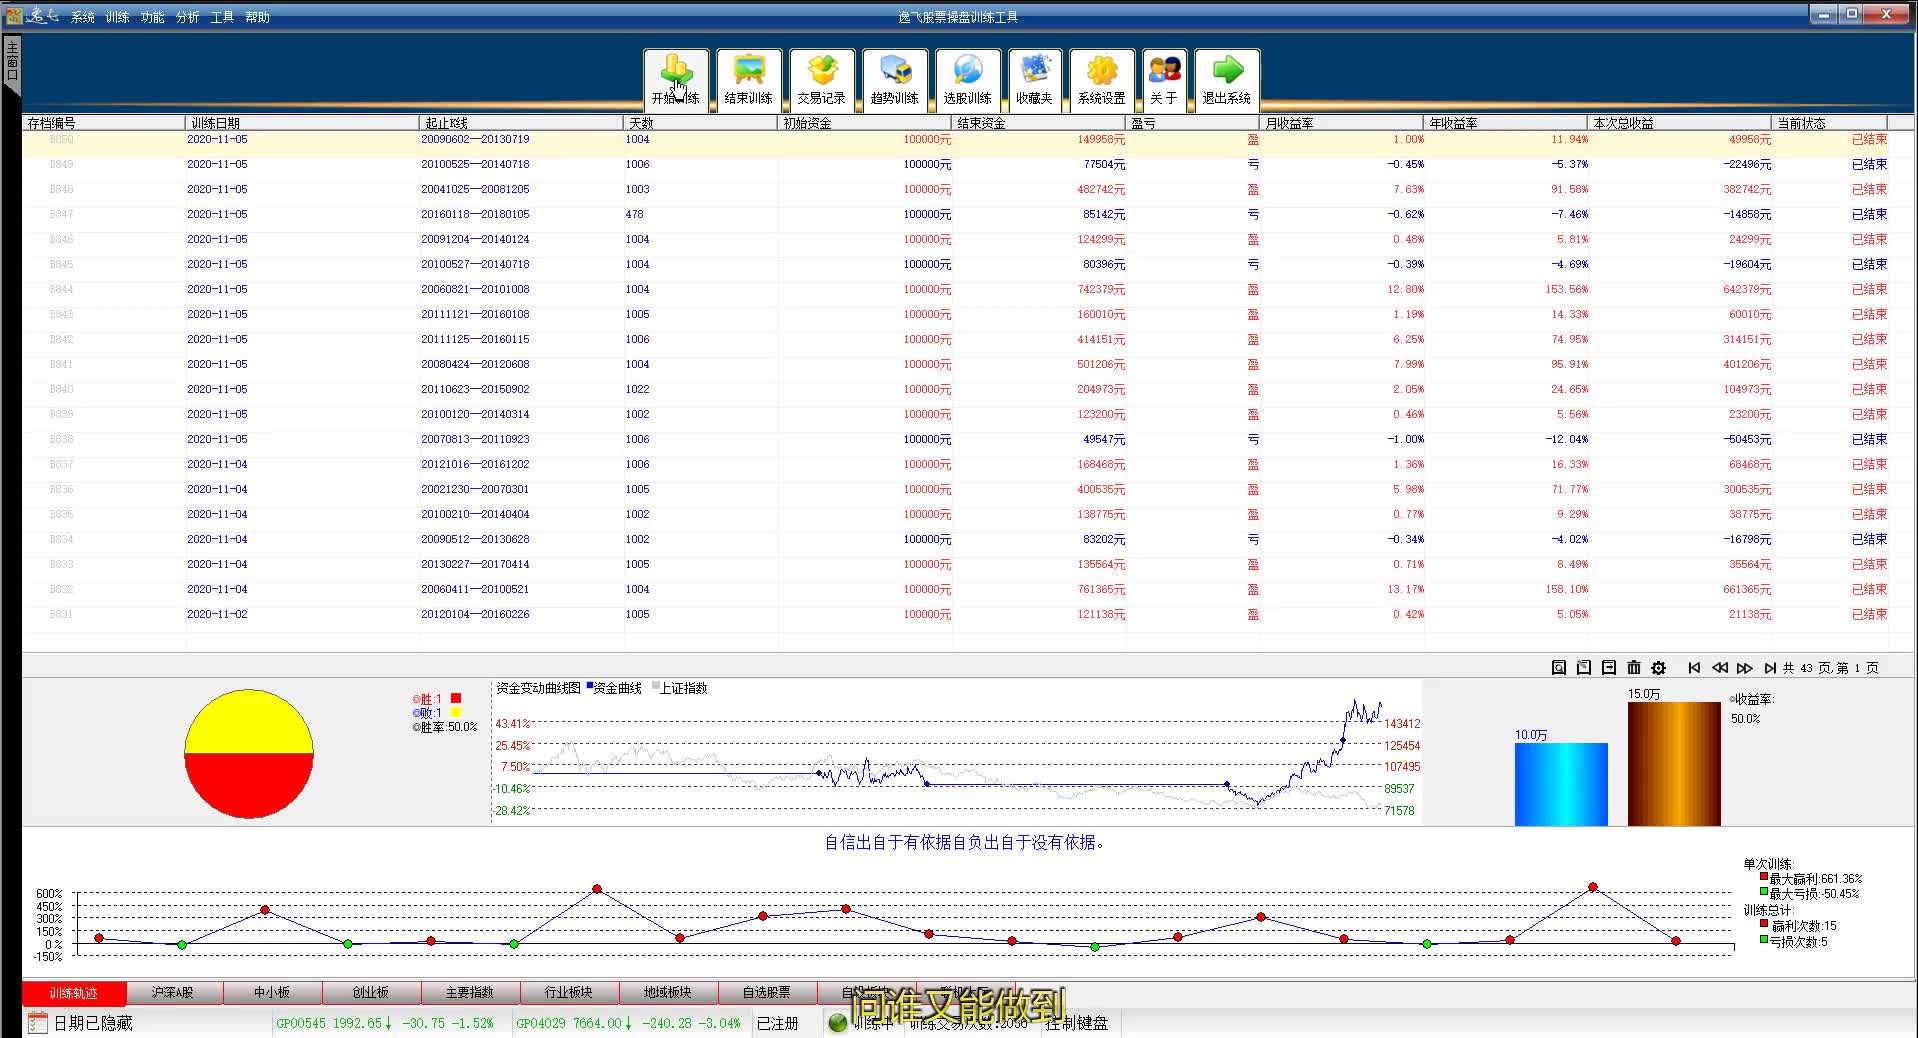This screenshot has width=1918, height=1038.
Task: Open the 帮助 menu
Action: pyautogui.click(x=257, y=17)
